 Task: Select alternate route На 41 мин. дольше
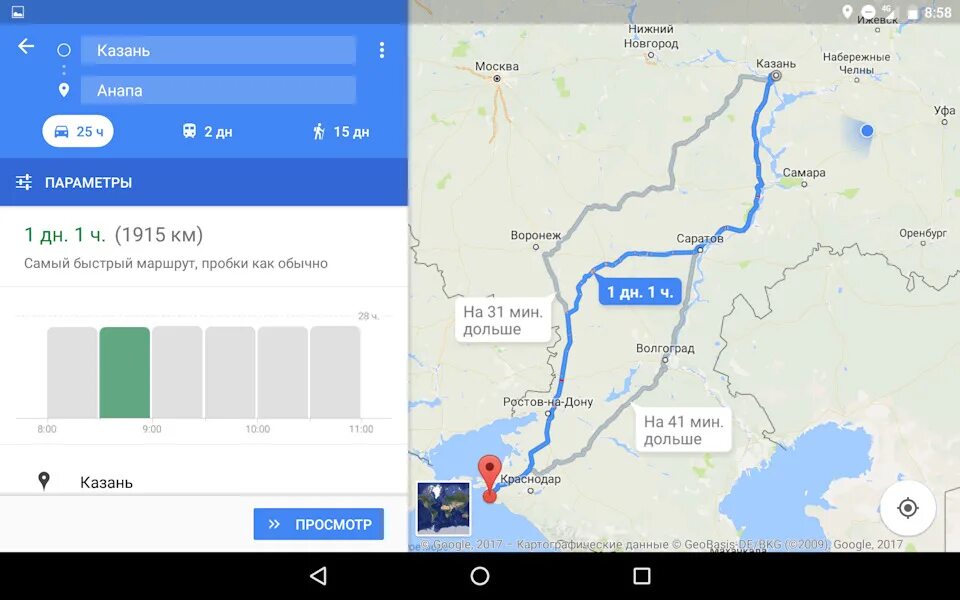(683, 430)
